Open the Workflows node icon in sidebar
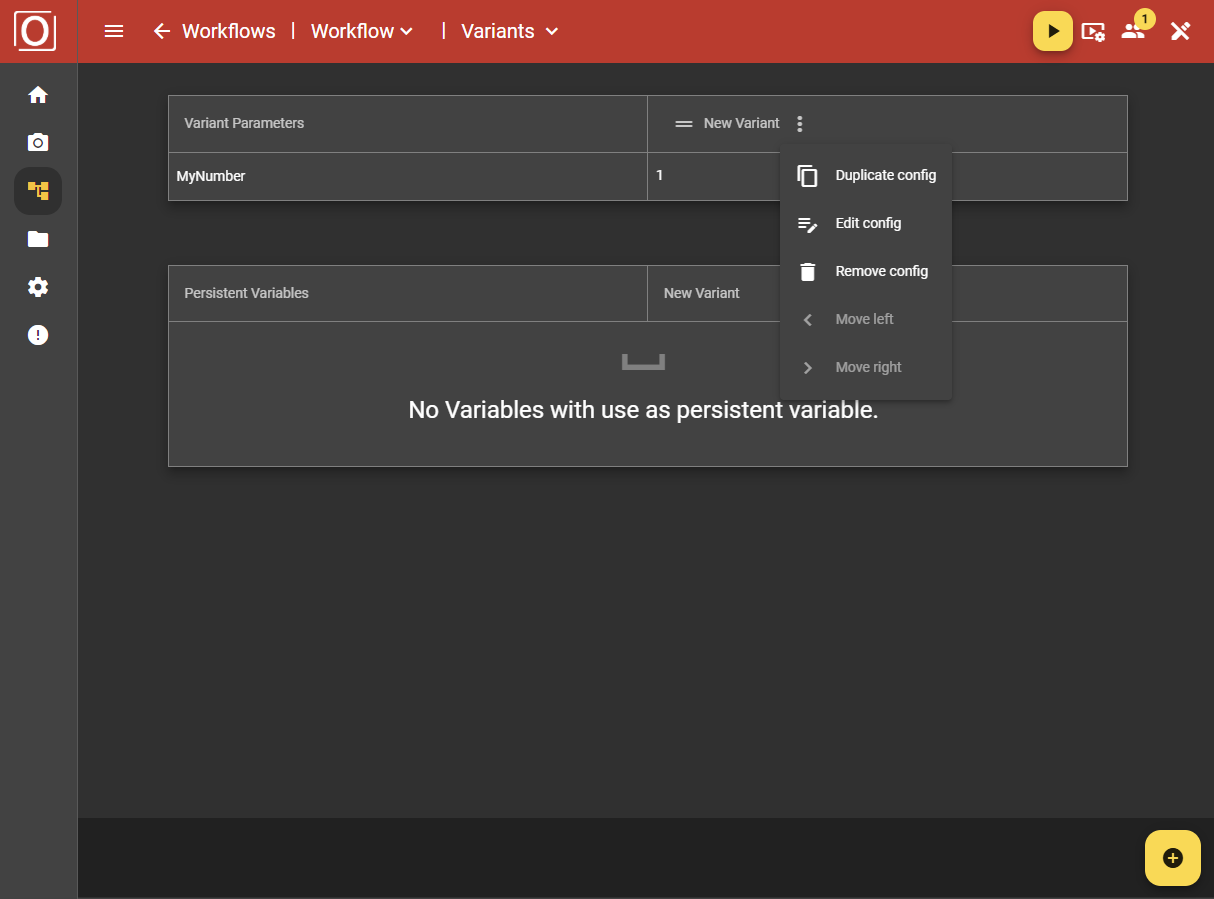The height and width of the screenshot is (899, 1214). coord(37,190)
